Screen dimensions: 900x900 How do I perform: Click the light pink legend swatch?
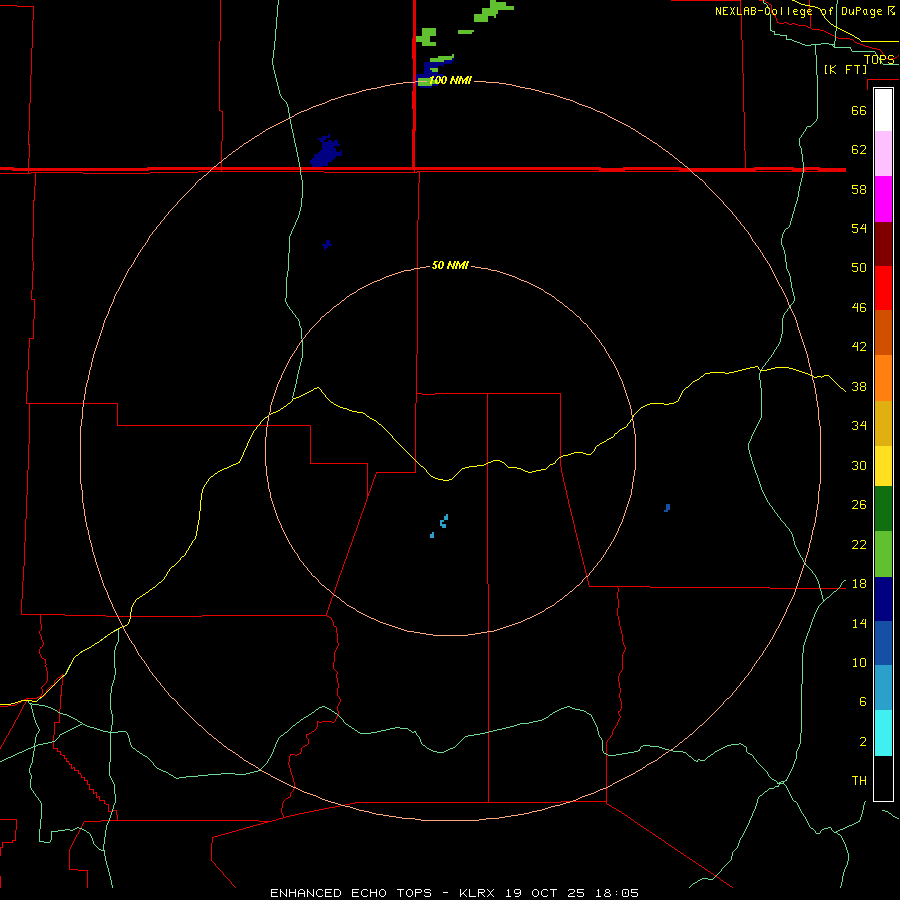pos(883,154)
